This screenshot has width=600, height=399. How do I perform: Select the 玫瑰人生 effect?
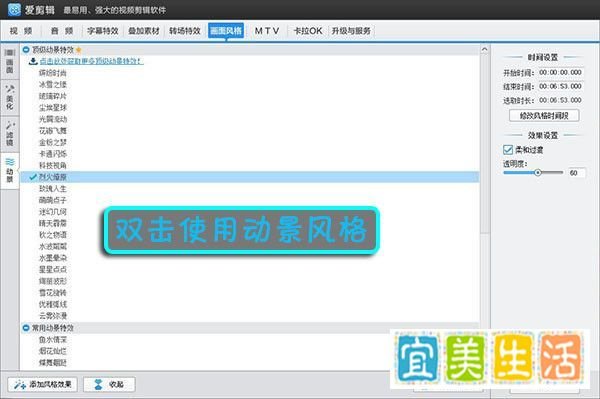[x=52, y=189]
